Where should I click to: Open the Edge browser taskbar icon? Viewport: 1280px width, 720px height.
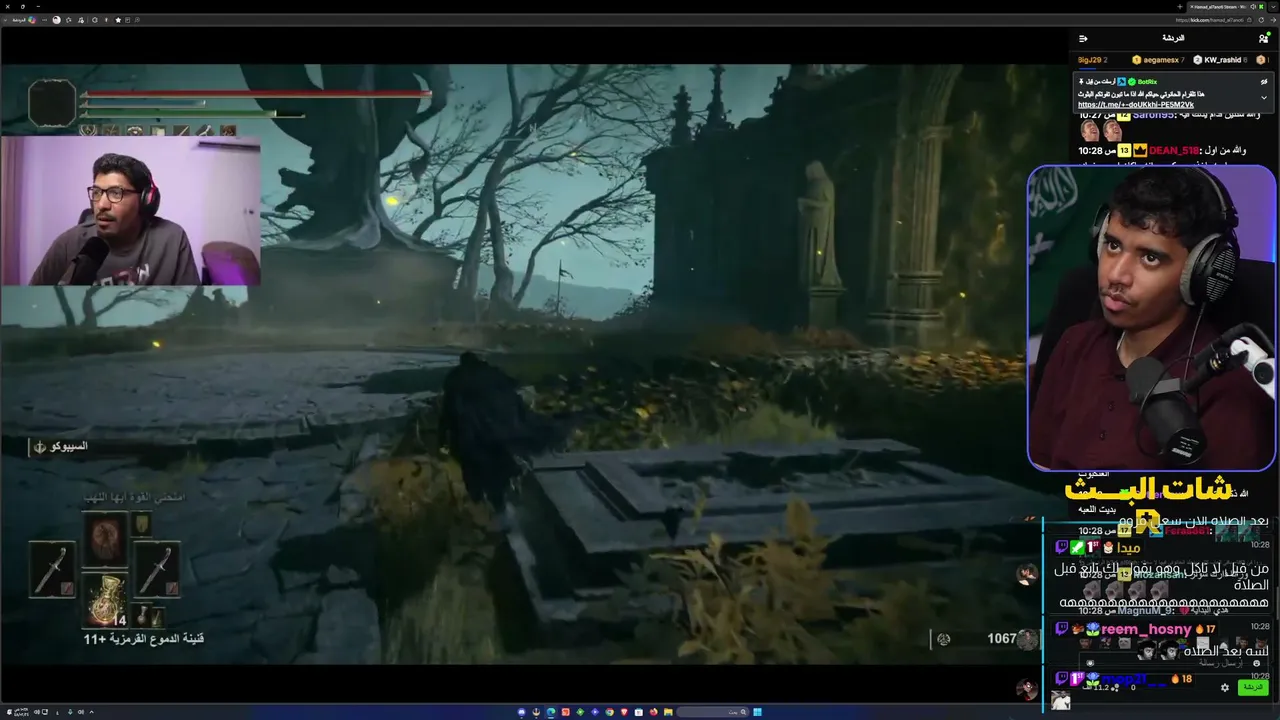pos(550,712)
